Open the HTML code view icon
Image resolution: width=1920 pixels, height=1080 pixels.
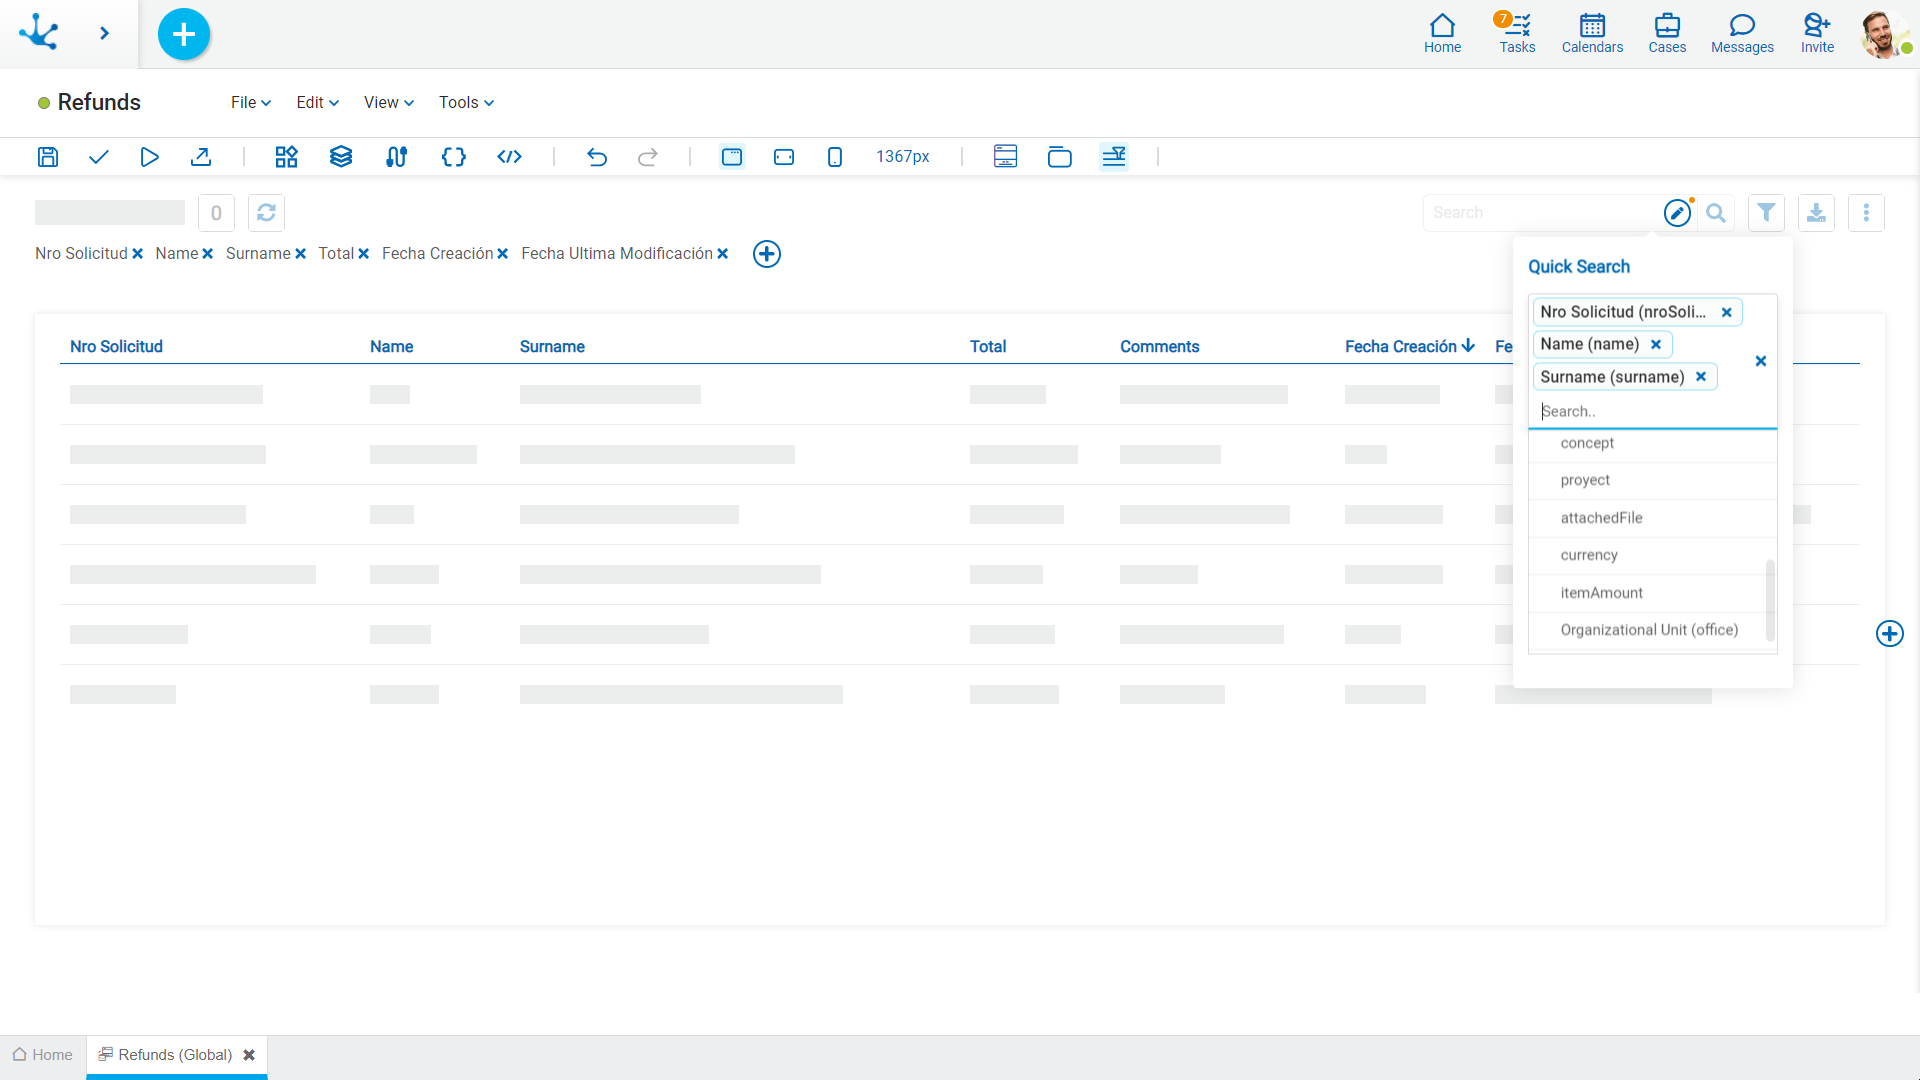coord(510,157)
